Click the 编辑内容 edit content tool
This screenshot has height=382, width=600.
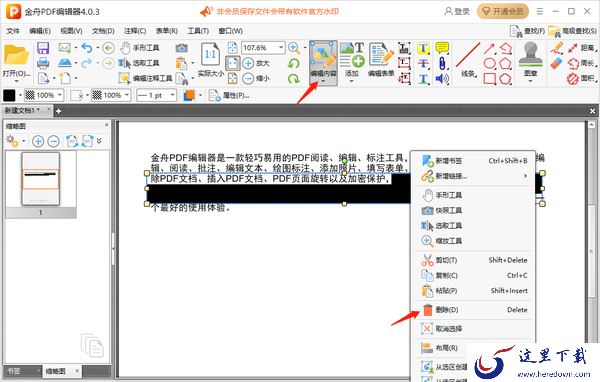[323, 63]
